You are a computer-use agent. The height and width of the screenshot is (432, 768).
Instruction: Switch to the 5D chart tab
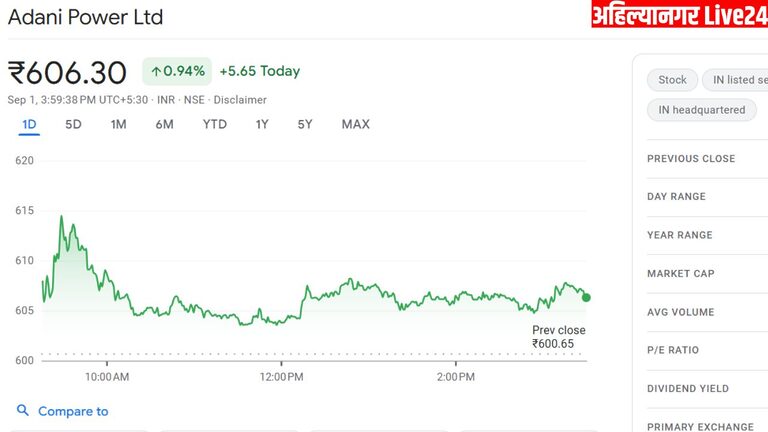click(73, 124)
